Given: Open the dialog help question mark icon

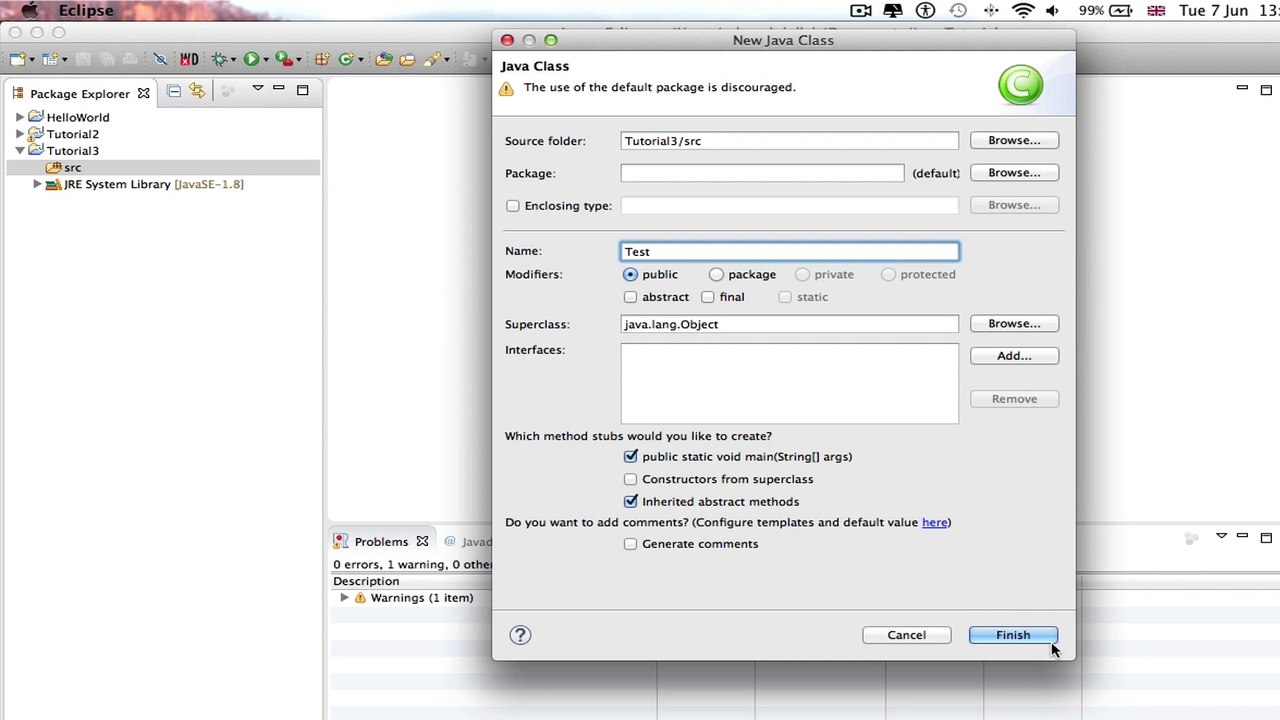Looking at the screenshot, I should point(520,635).
